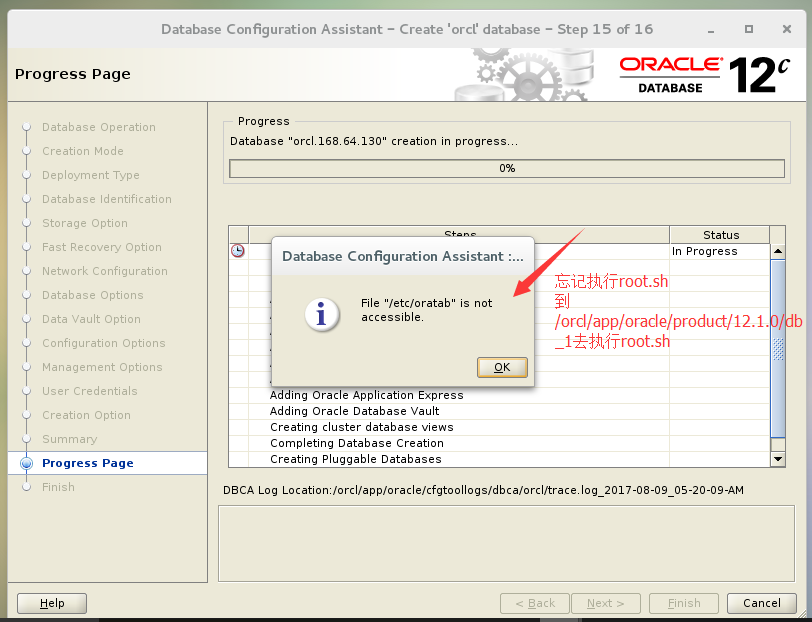The width and height of the screenshot is (812, 622).
Task: Click the info icon in the alert dialog
Action: (x=322, y=315)
